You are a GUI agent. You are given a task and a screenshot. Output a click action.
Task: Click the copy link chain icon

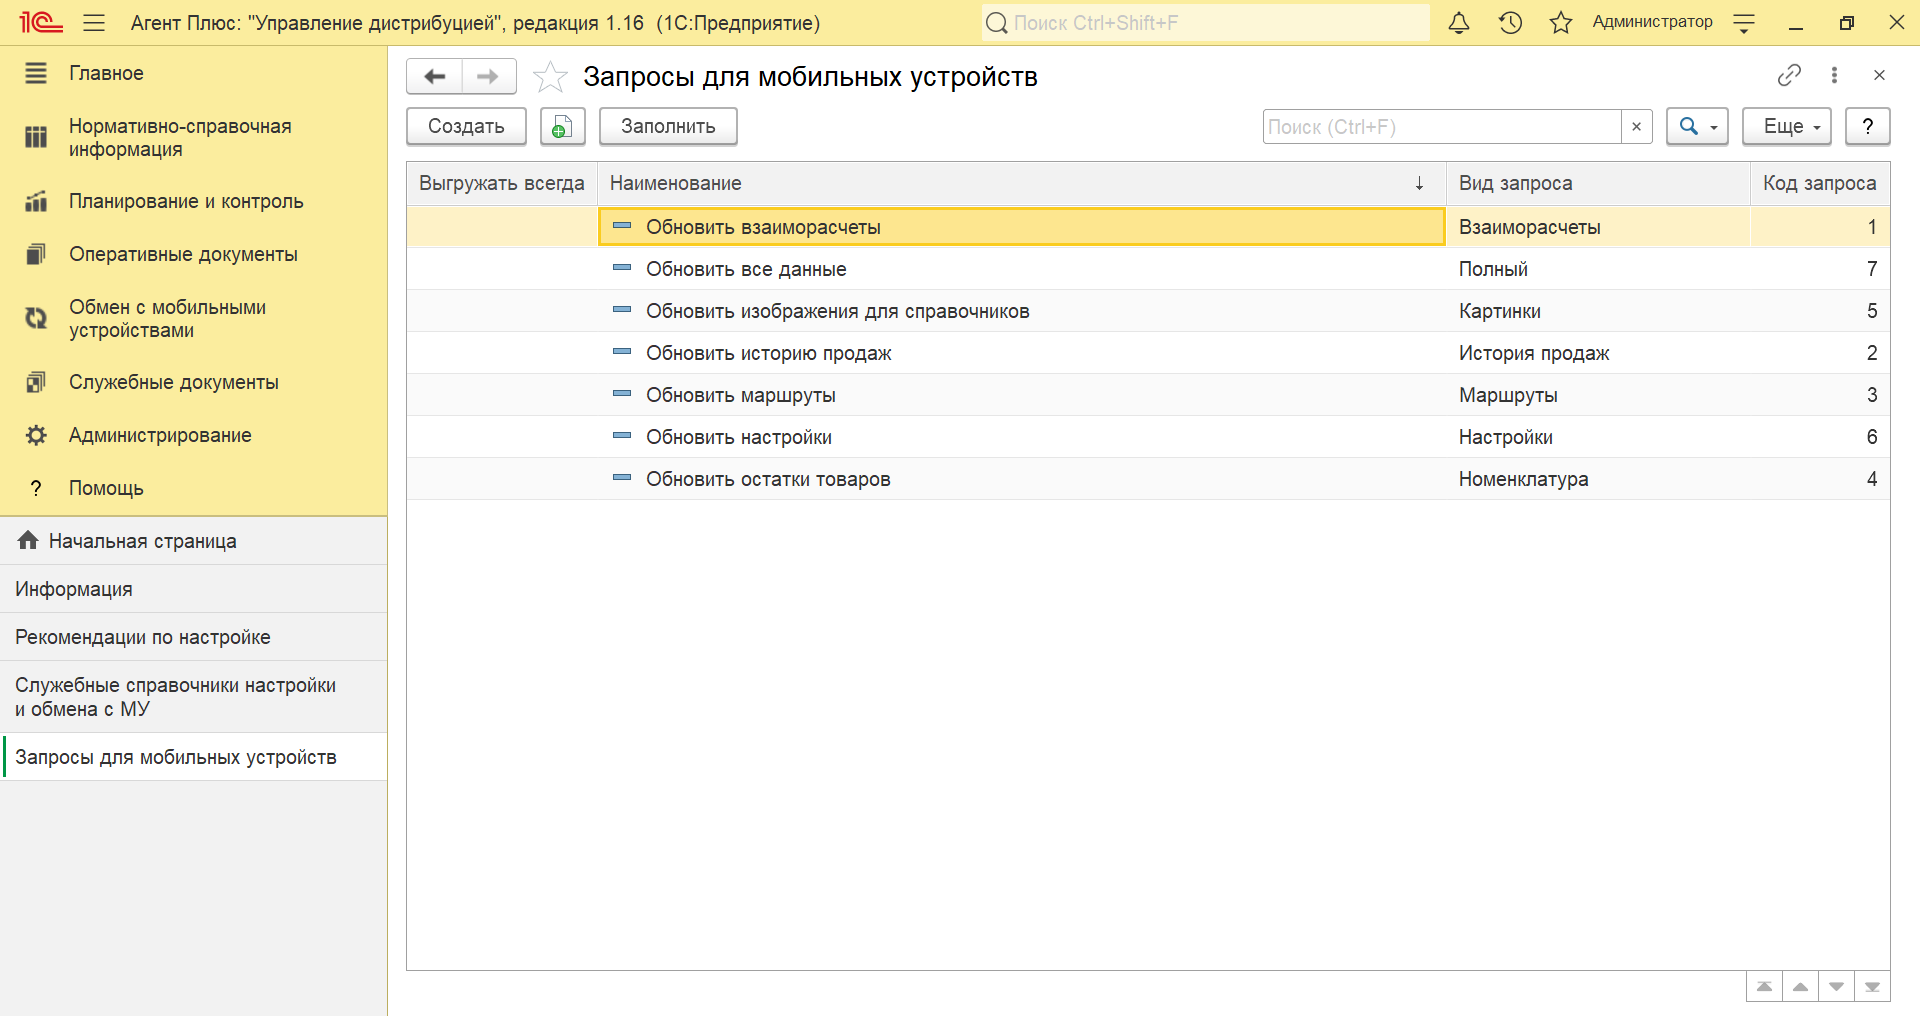(1789, 75)
